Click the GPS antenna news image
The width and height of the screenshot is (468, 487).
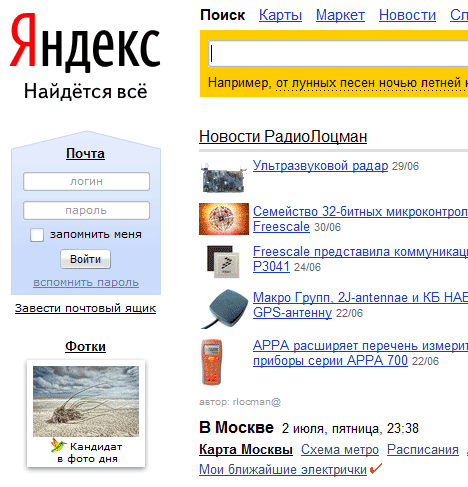pos(224,309)
